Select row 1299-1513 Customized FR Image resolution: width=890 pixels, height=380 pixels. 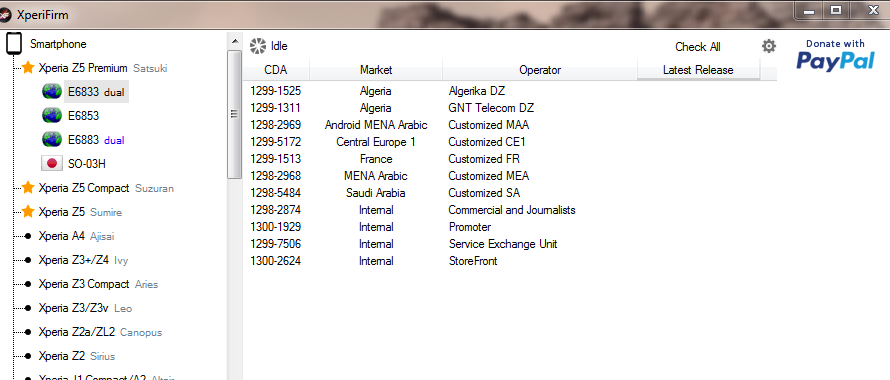pos(510,159)
